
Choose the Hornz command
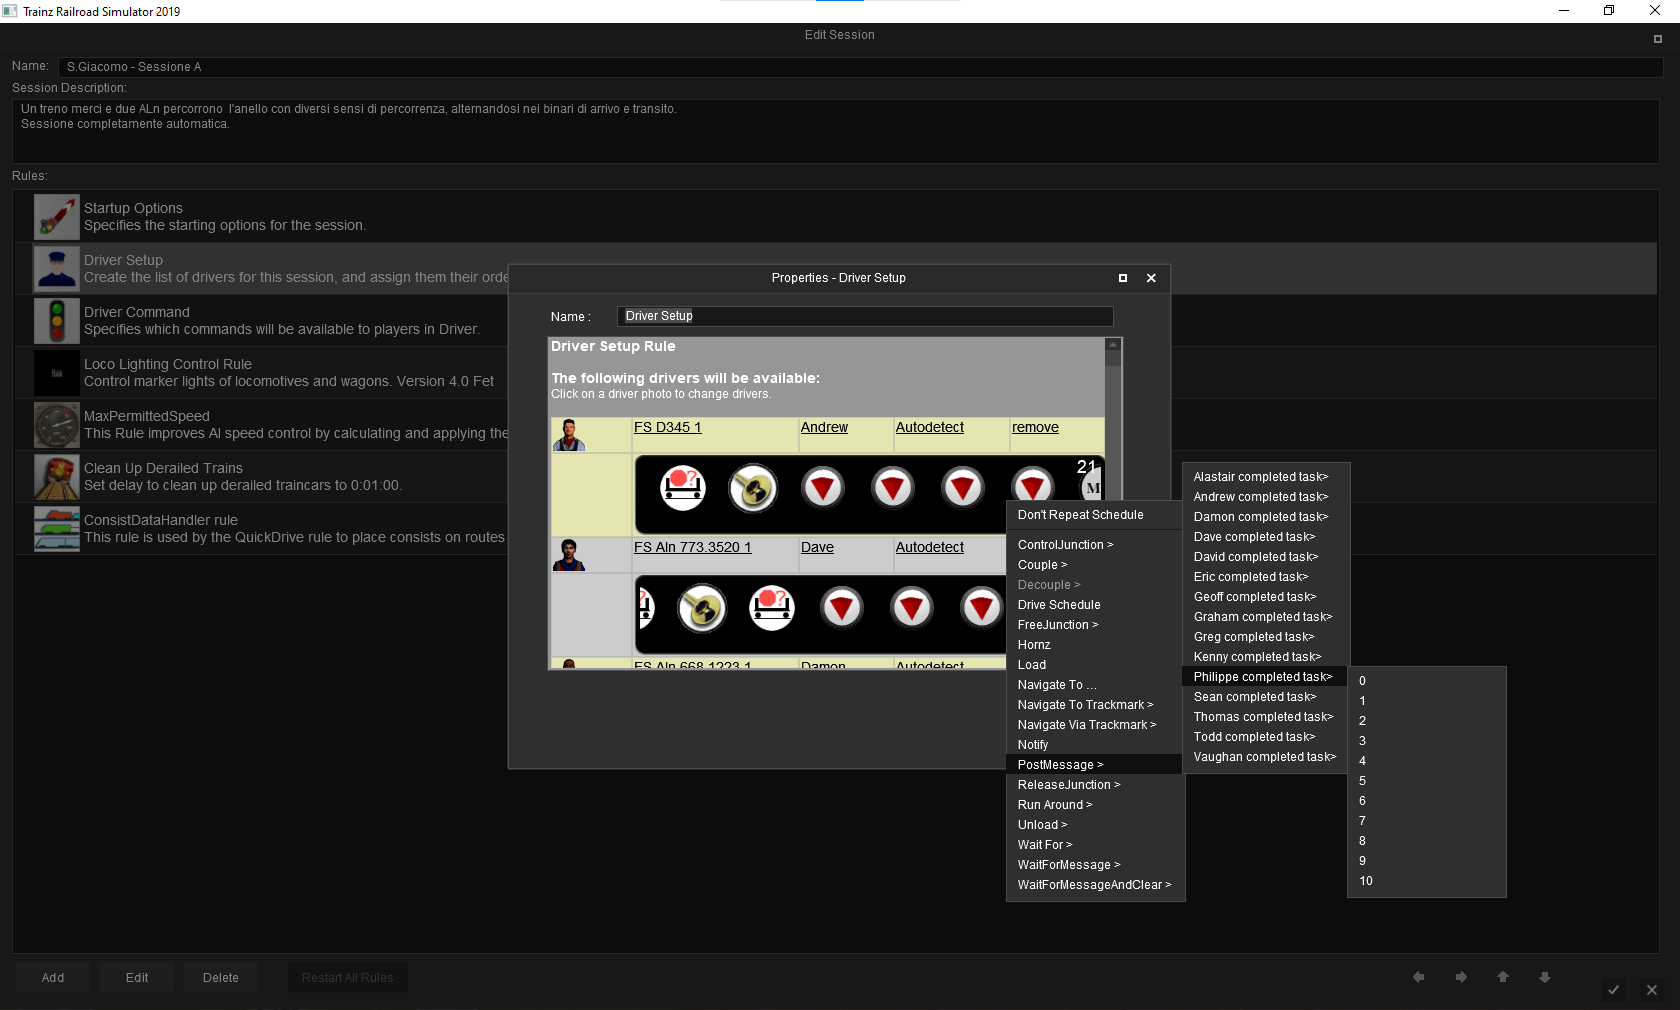point(1034,645)
